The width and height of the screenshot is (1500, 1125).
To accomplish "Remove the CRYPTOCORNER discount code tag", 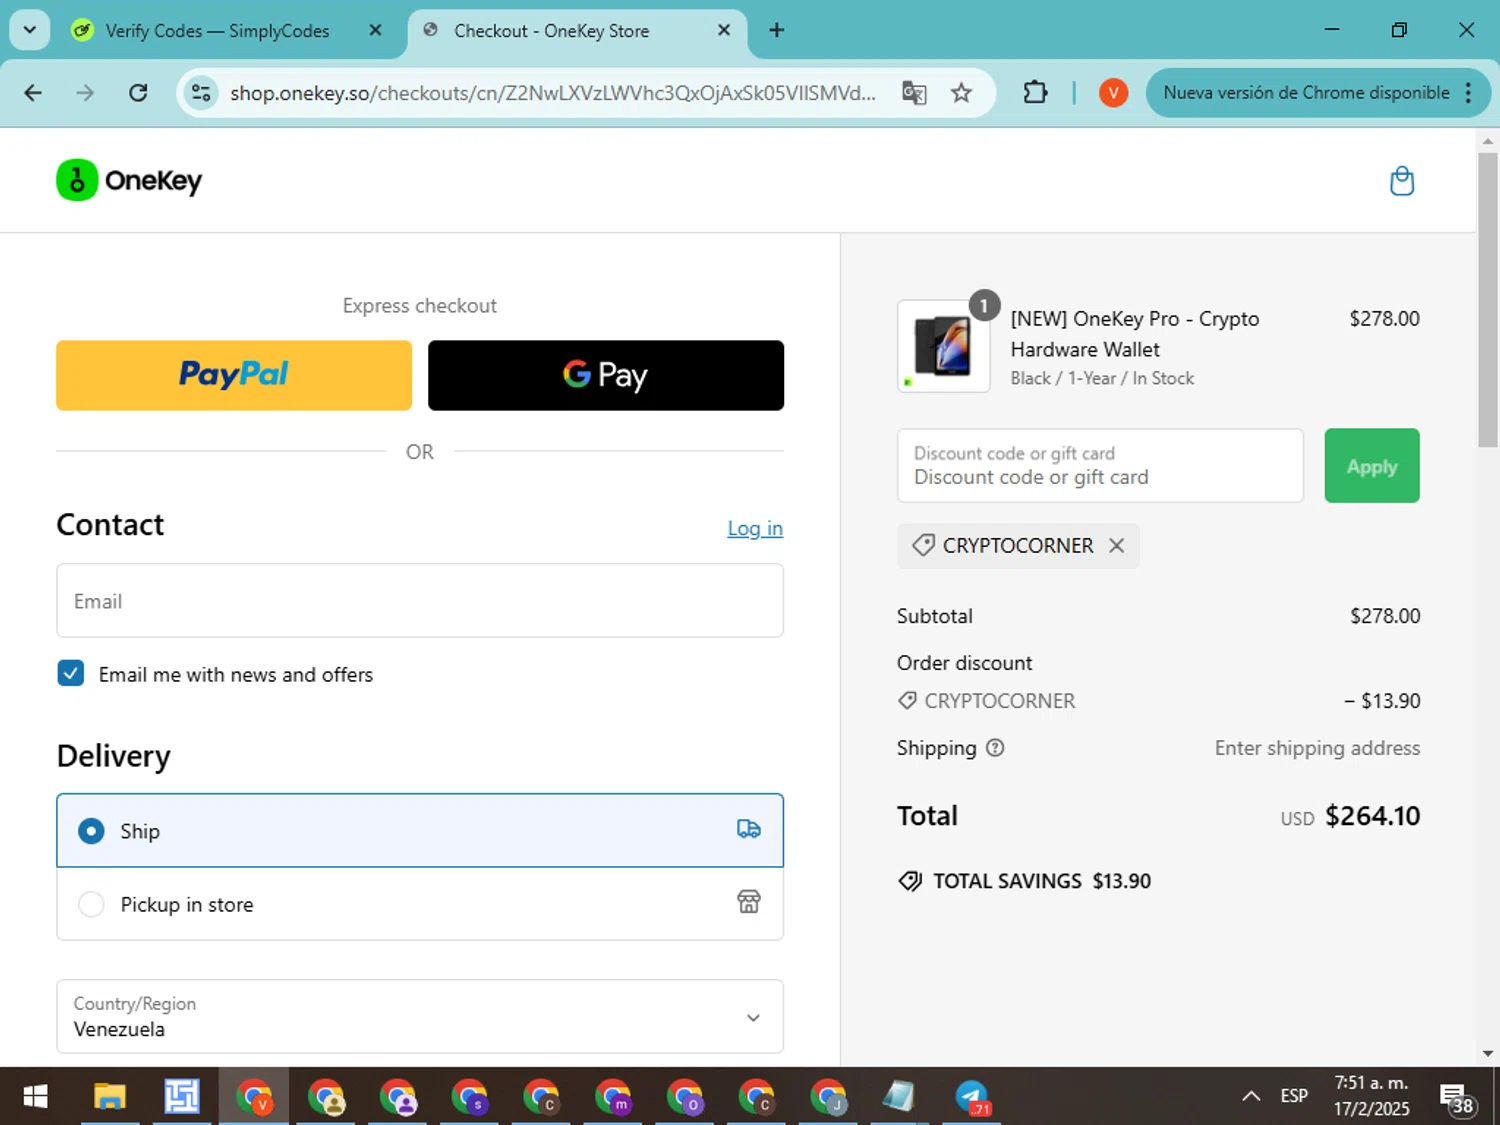I will (x=1117, y=546).
